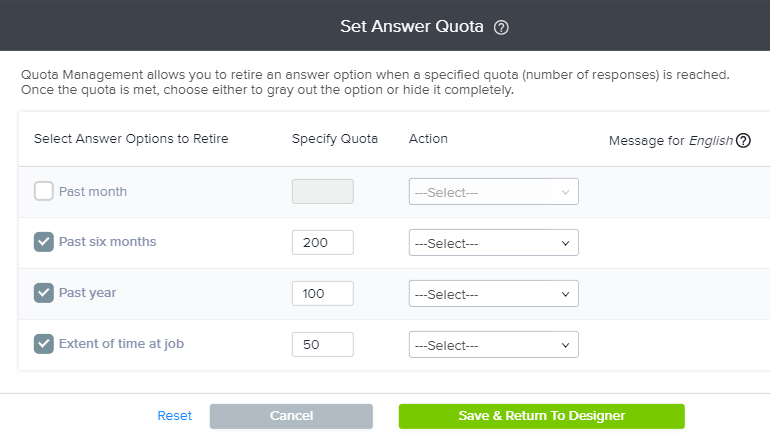Click the help icon next to Message for English
This screenshot has width=770, height=437.
(743, 140)
